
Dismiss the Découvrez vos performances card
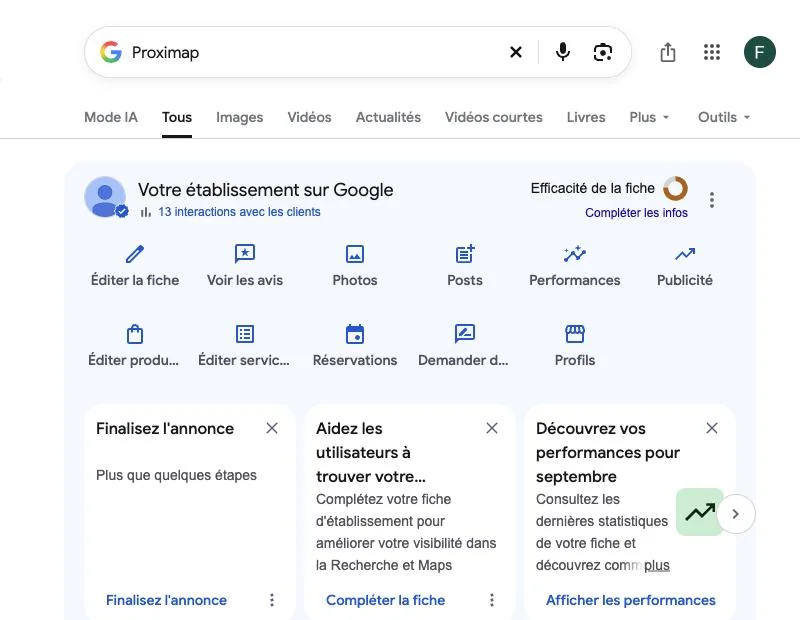(712, 428)
